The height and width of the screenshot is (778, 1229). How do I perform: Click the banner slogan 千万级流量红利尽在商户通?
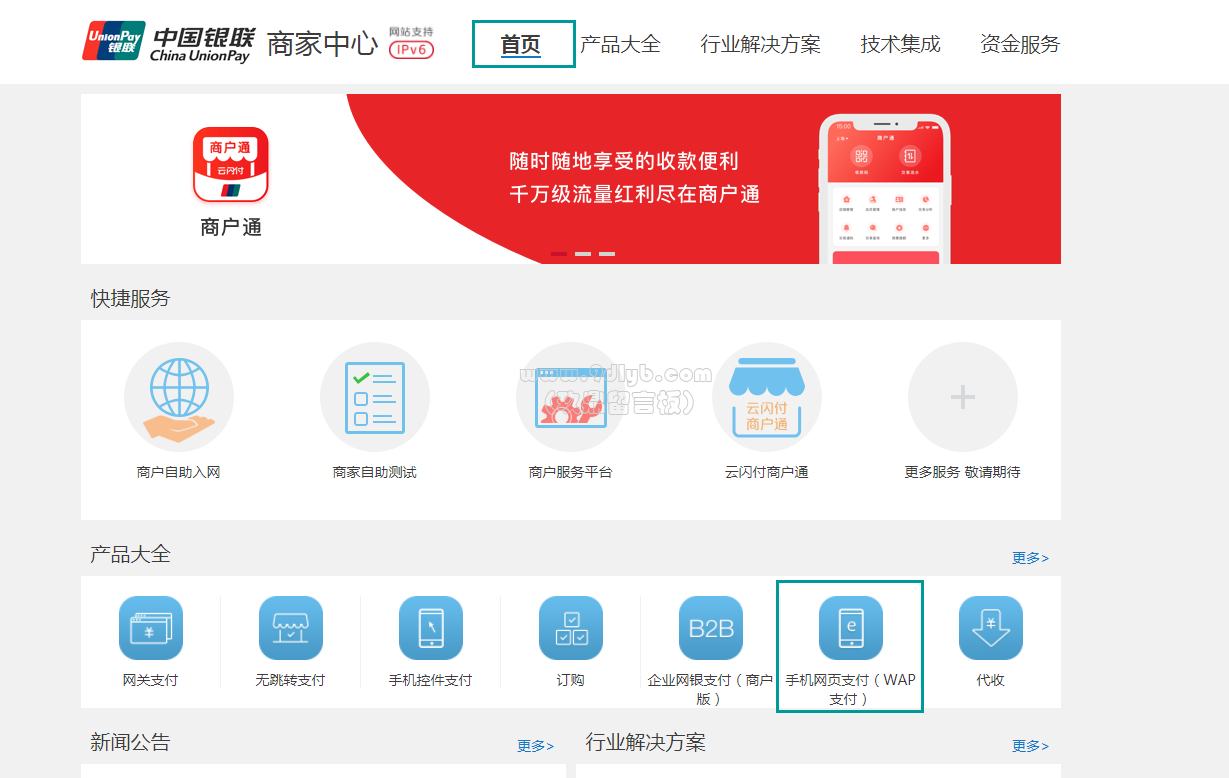635,194
